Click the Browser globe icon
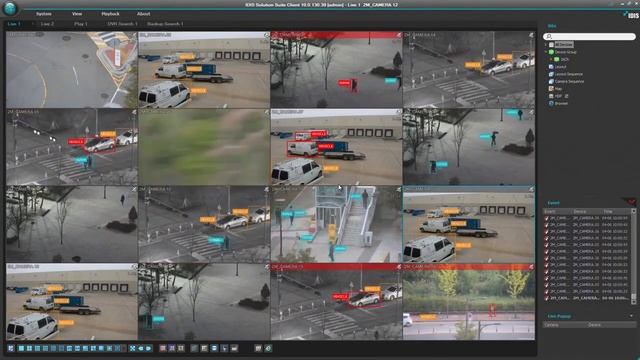The height and width of the screenshot is (360, 640). tap(551, 103)
